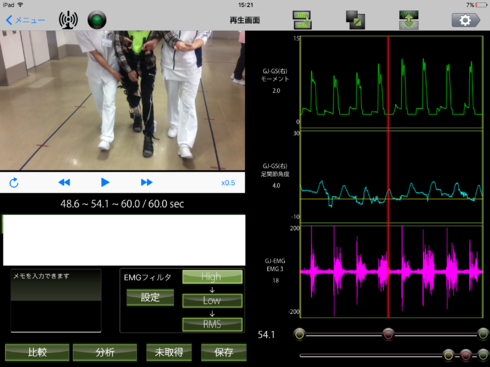Click the 54.1 time value beside slider
This screenshot has width=490, height=367.
click(266, 335)
